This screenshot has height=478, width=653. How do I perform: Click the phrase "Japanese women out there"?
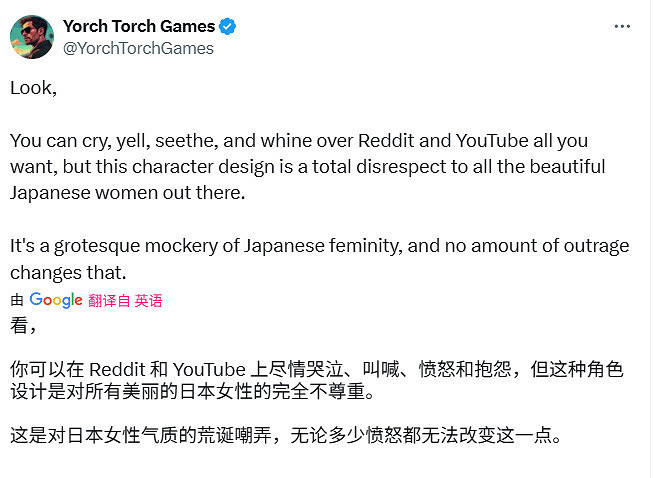click(127, 192)
